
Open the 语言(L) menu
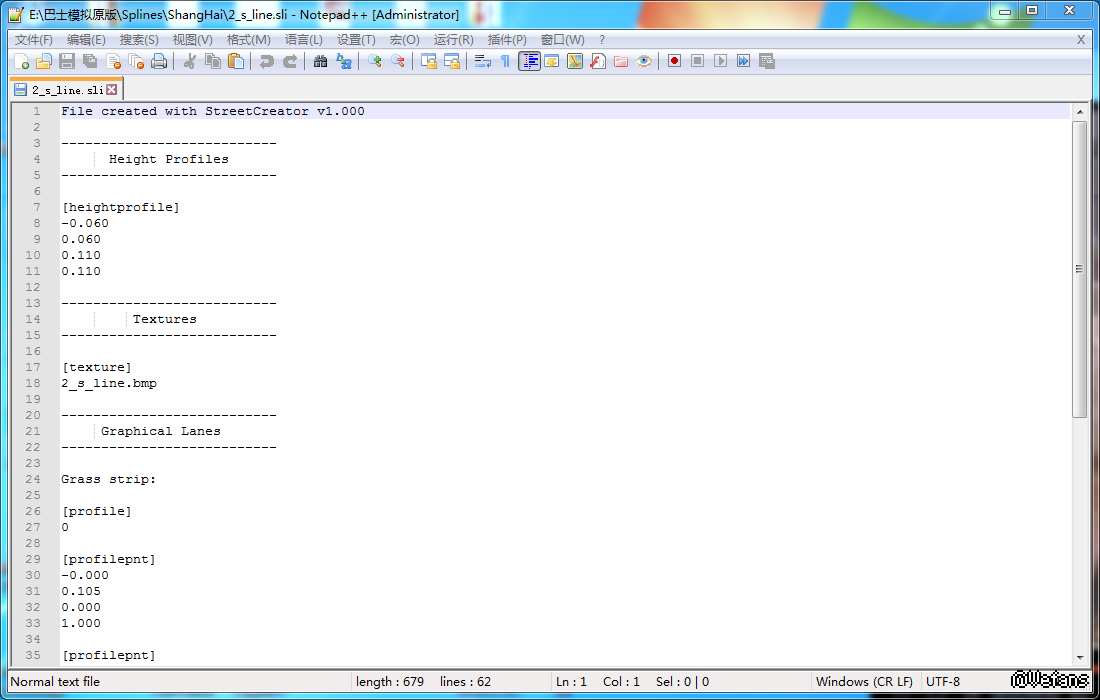pos(304,40)
